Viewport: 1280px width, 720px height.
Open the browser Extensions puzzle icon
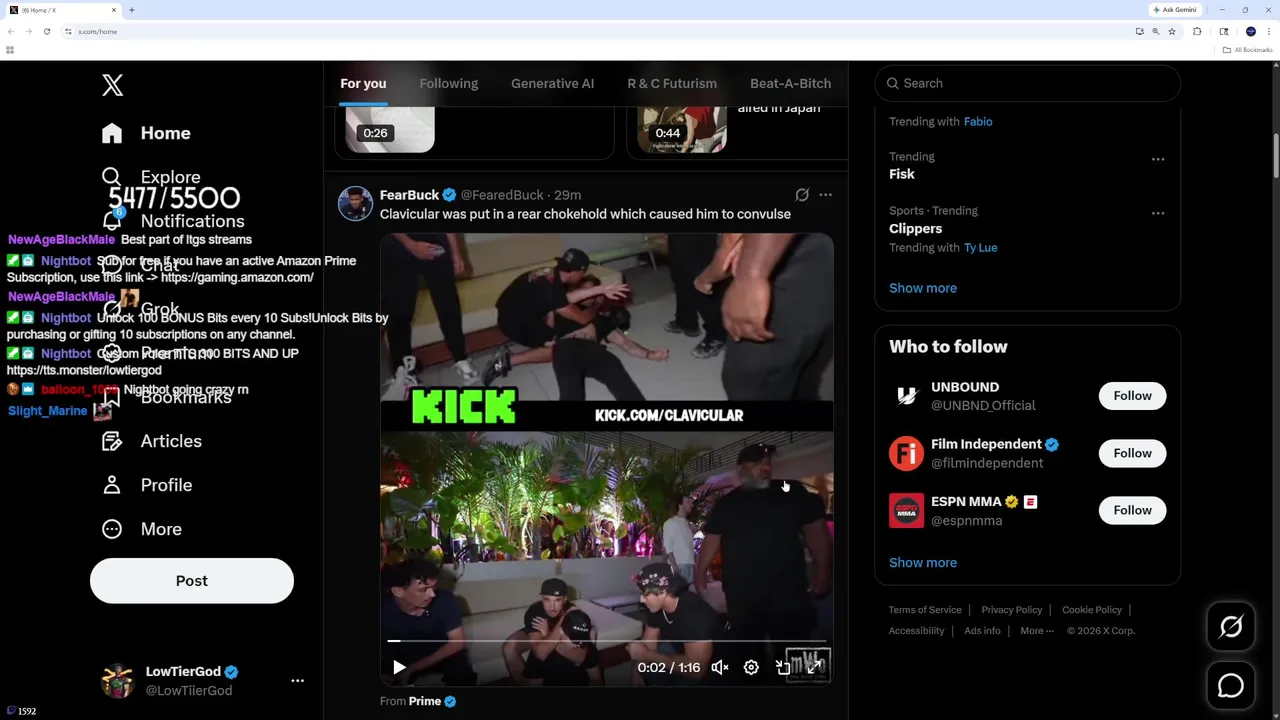point(1197,31)
